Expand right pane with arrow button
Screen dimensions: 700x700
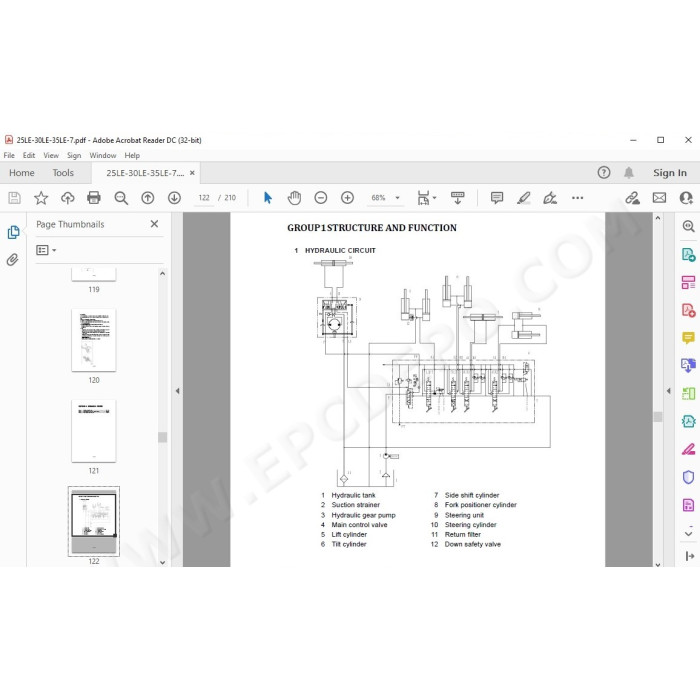click(689, 556)
